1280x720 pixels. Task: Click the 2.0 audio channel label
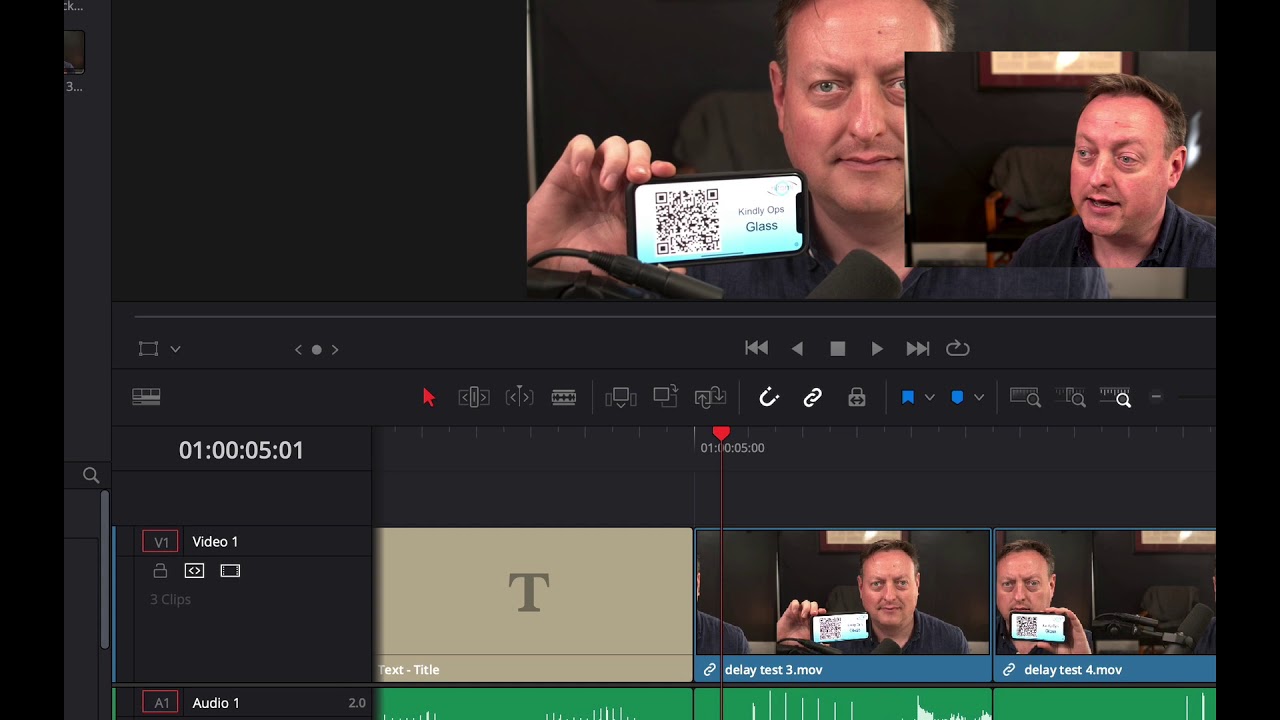point(357,703)
